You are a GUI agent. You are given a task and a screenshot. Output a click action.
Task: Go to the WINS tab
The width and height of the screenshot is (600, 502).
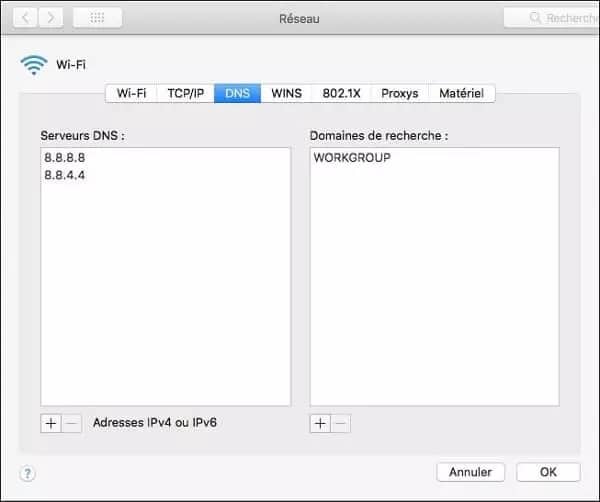click(x=286, y=93)
